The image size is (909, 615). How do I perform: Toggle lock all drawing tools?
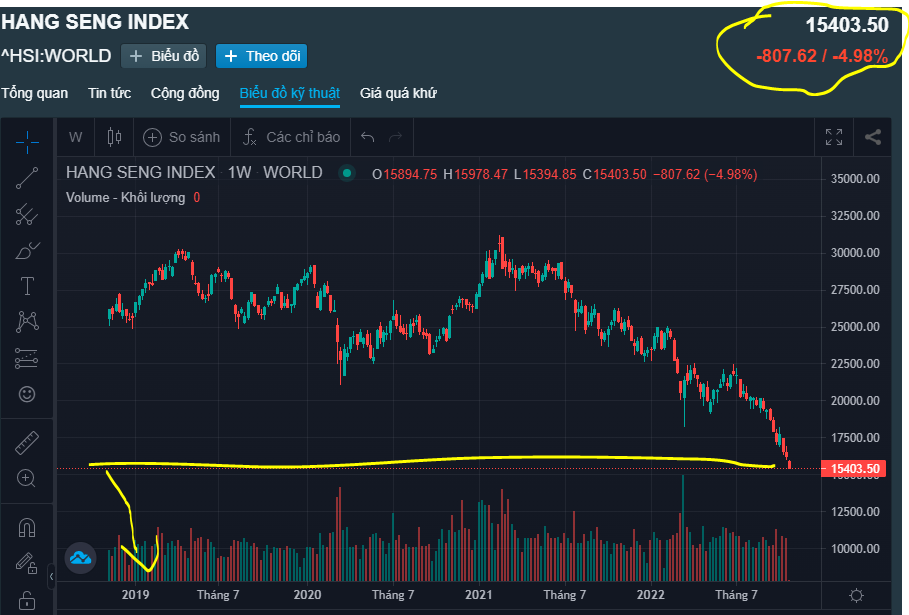(x=27, y=600)
